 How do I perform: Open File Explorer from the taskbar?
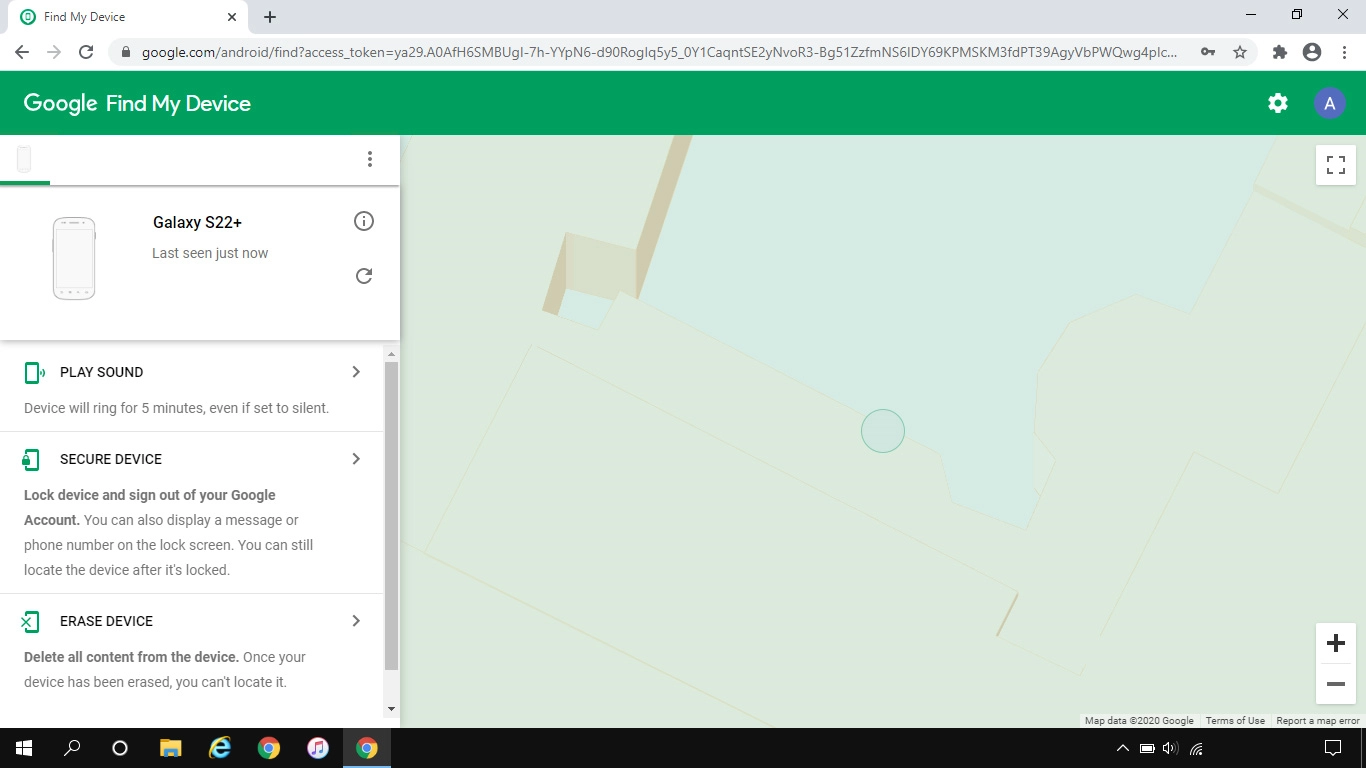coord(171,748)
